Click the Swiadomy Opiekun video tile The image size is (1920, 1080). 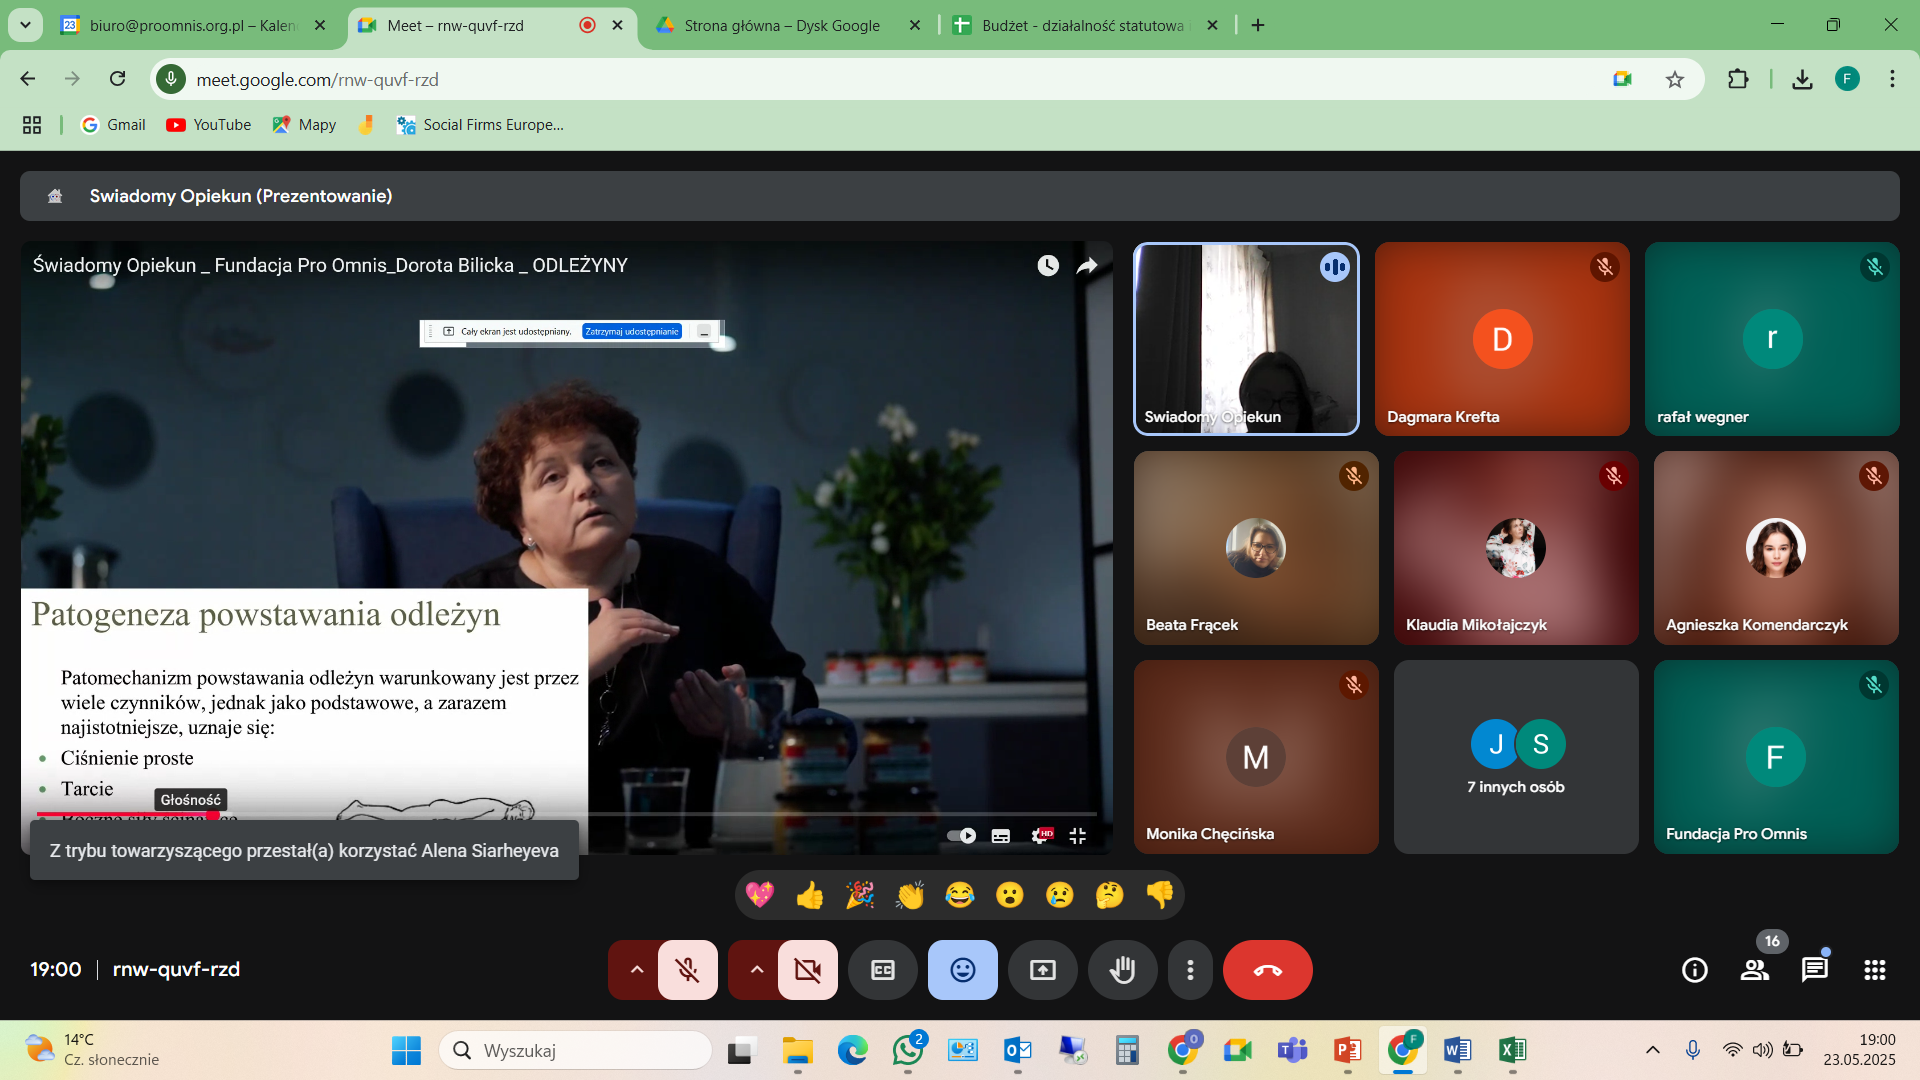[x=1245, y=339]
